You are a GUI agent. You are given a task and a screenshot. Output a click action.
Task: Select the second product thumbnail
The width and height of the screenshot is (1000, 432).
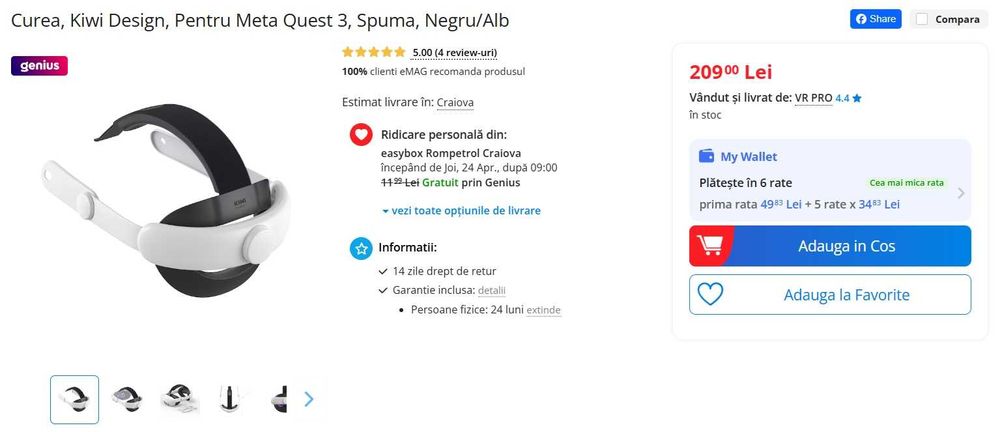pyautogui.click(x=127, y=399)
